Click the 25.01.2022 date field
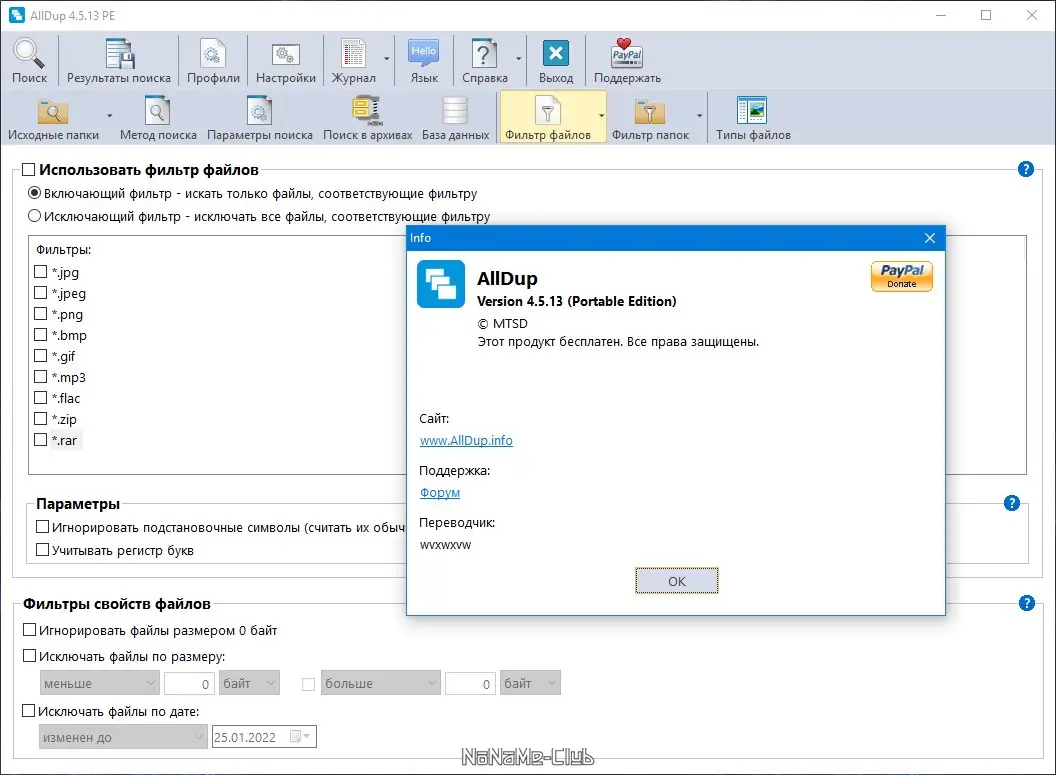 264,737
